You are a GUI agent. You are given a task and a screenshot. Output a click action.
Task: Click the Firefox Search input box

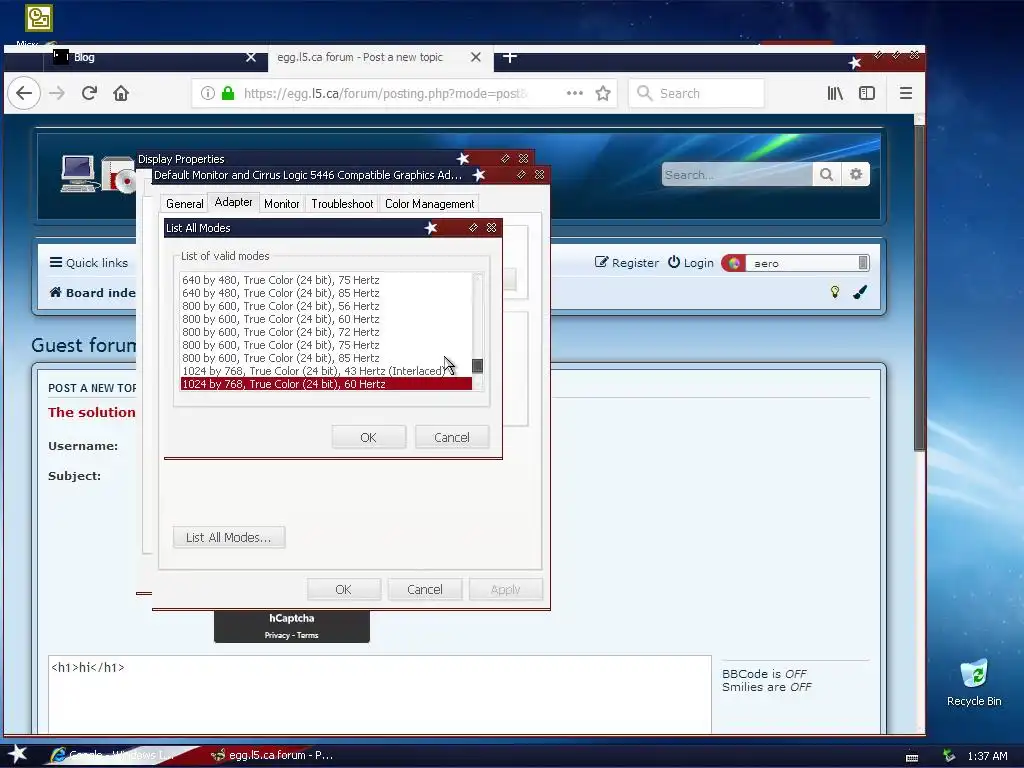696,93
